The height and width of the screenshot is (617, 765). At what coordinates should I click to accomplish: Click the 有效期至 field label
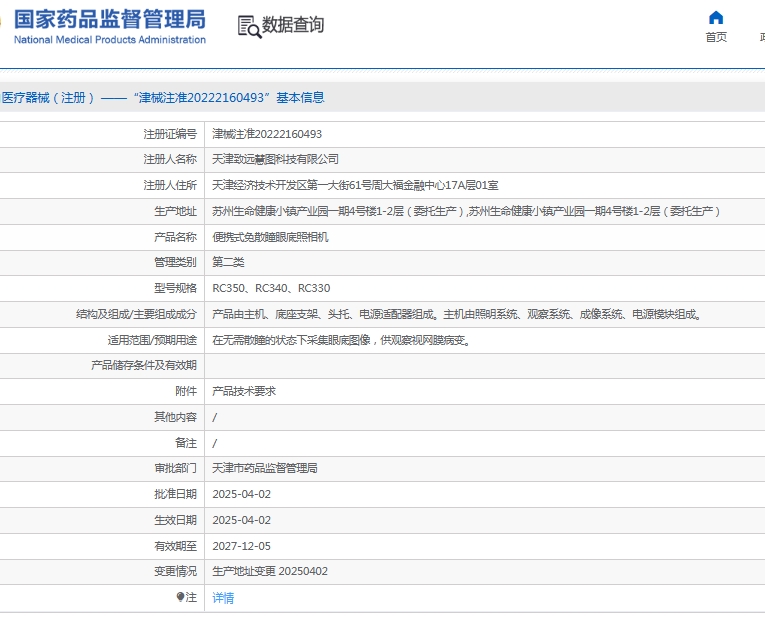(175, 546)
